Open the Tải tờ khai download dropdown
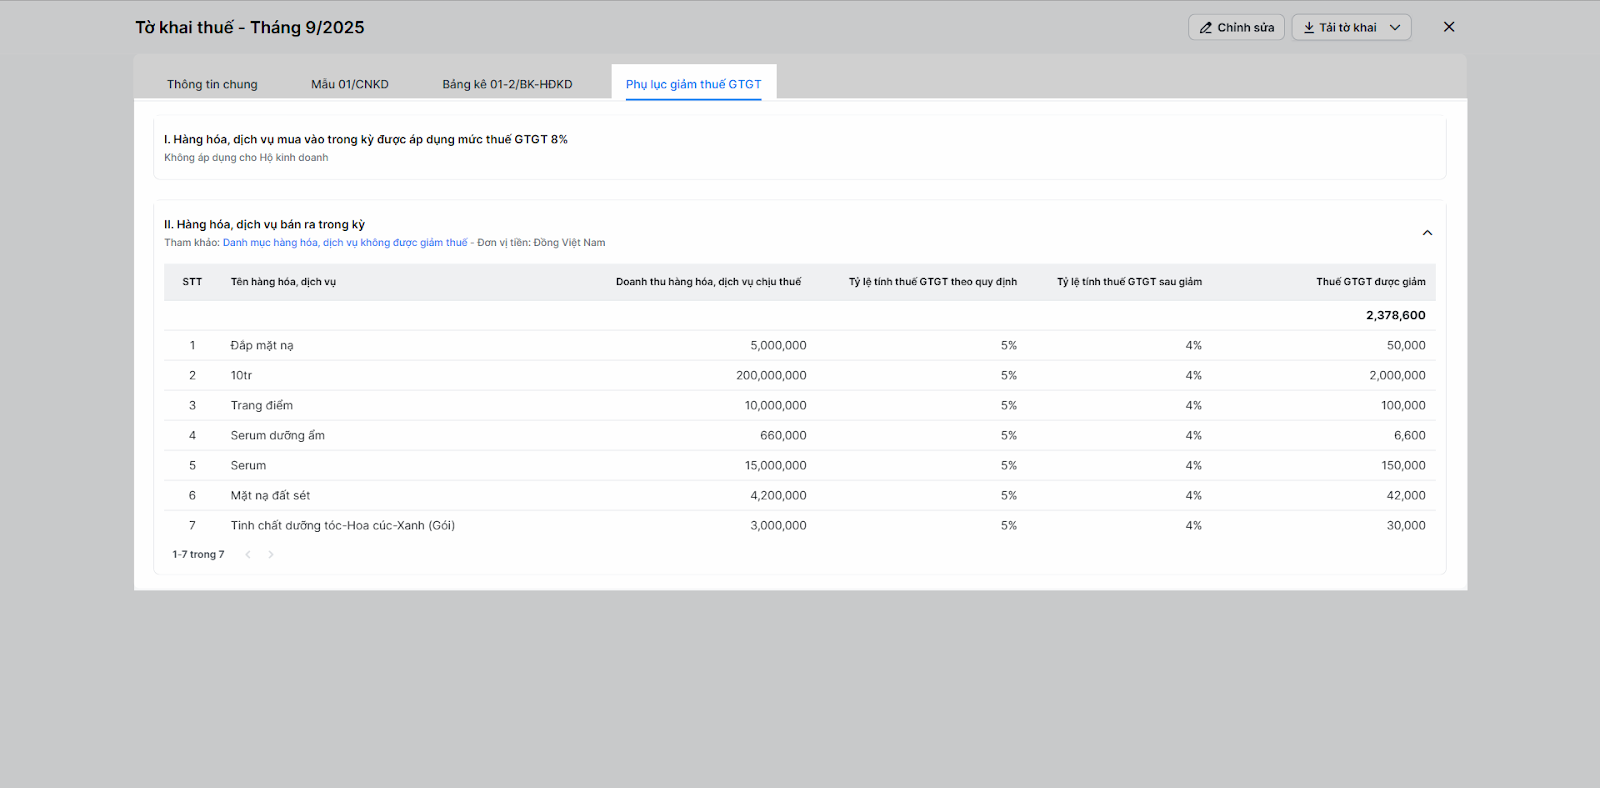The height and width of the screenshot is (788, 1600). (1351, 28)
